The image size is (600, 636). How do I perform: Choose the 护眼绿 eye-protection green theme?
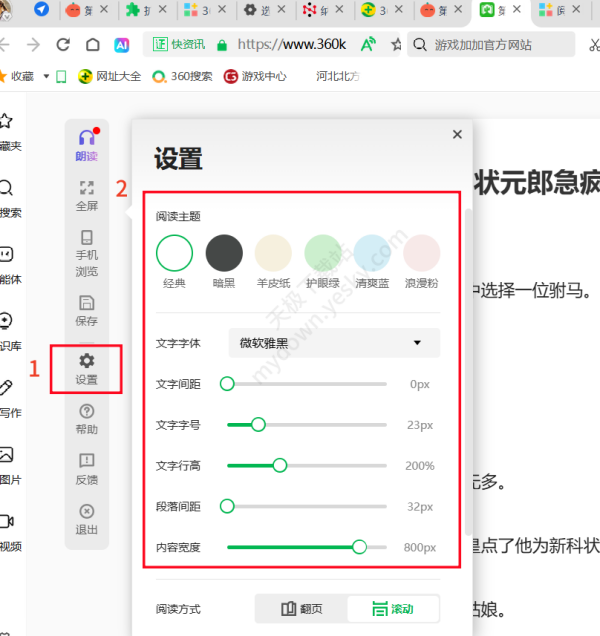[323, 253]
